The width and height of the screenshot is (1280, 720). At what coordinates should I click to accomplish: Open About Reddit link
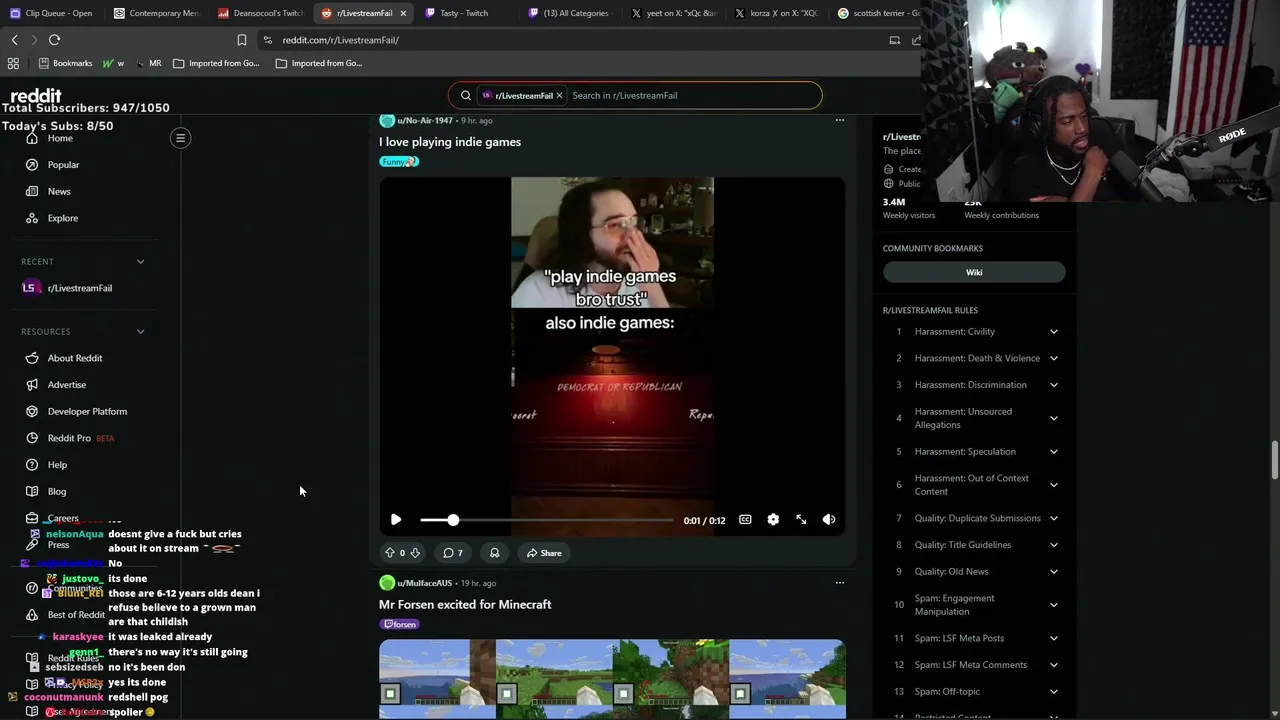[x=75, y=358]
